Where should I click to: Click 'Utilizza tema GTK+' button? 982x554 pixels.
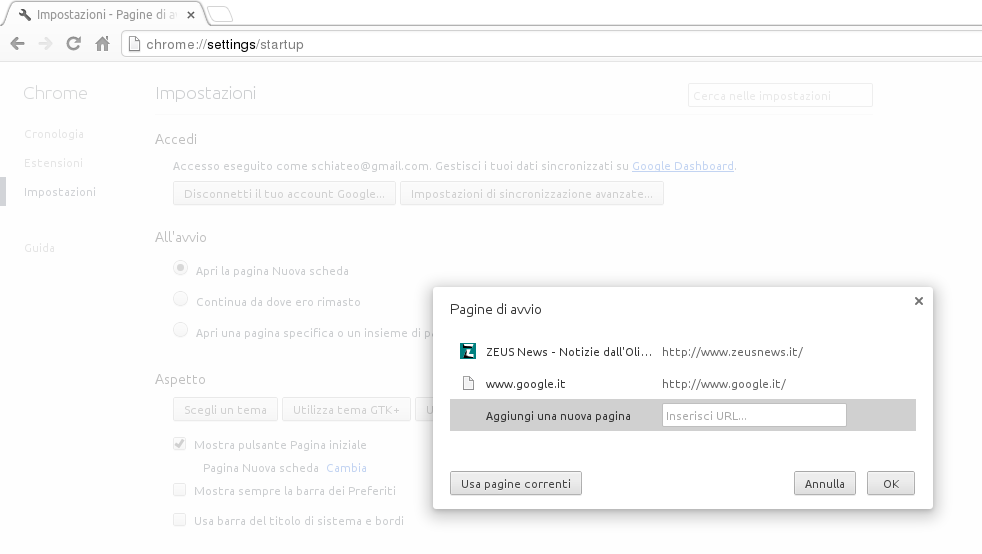tap(346, 409)
